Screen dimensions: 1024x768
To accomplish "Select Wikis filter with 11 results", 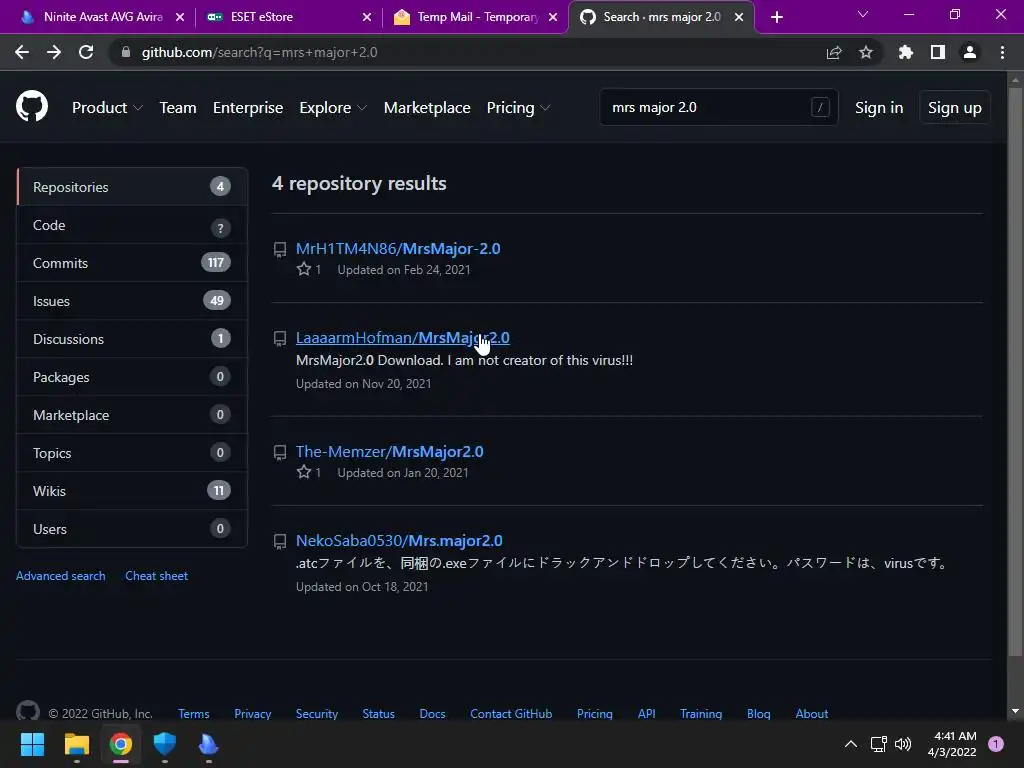I will tap(132, 491).
